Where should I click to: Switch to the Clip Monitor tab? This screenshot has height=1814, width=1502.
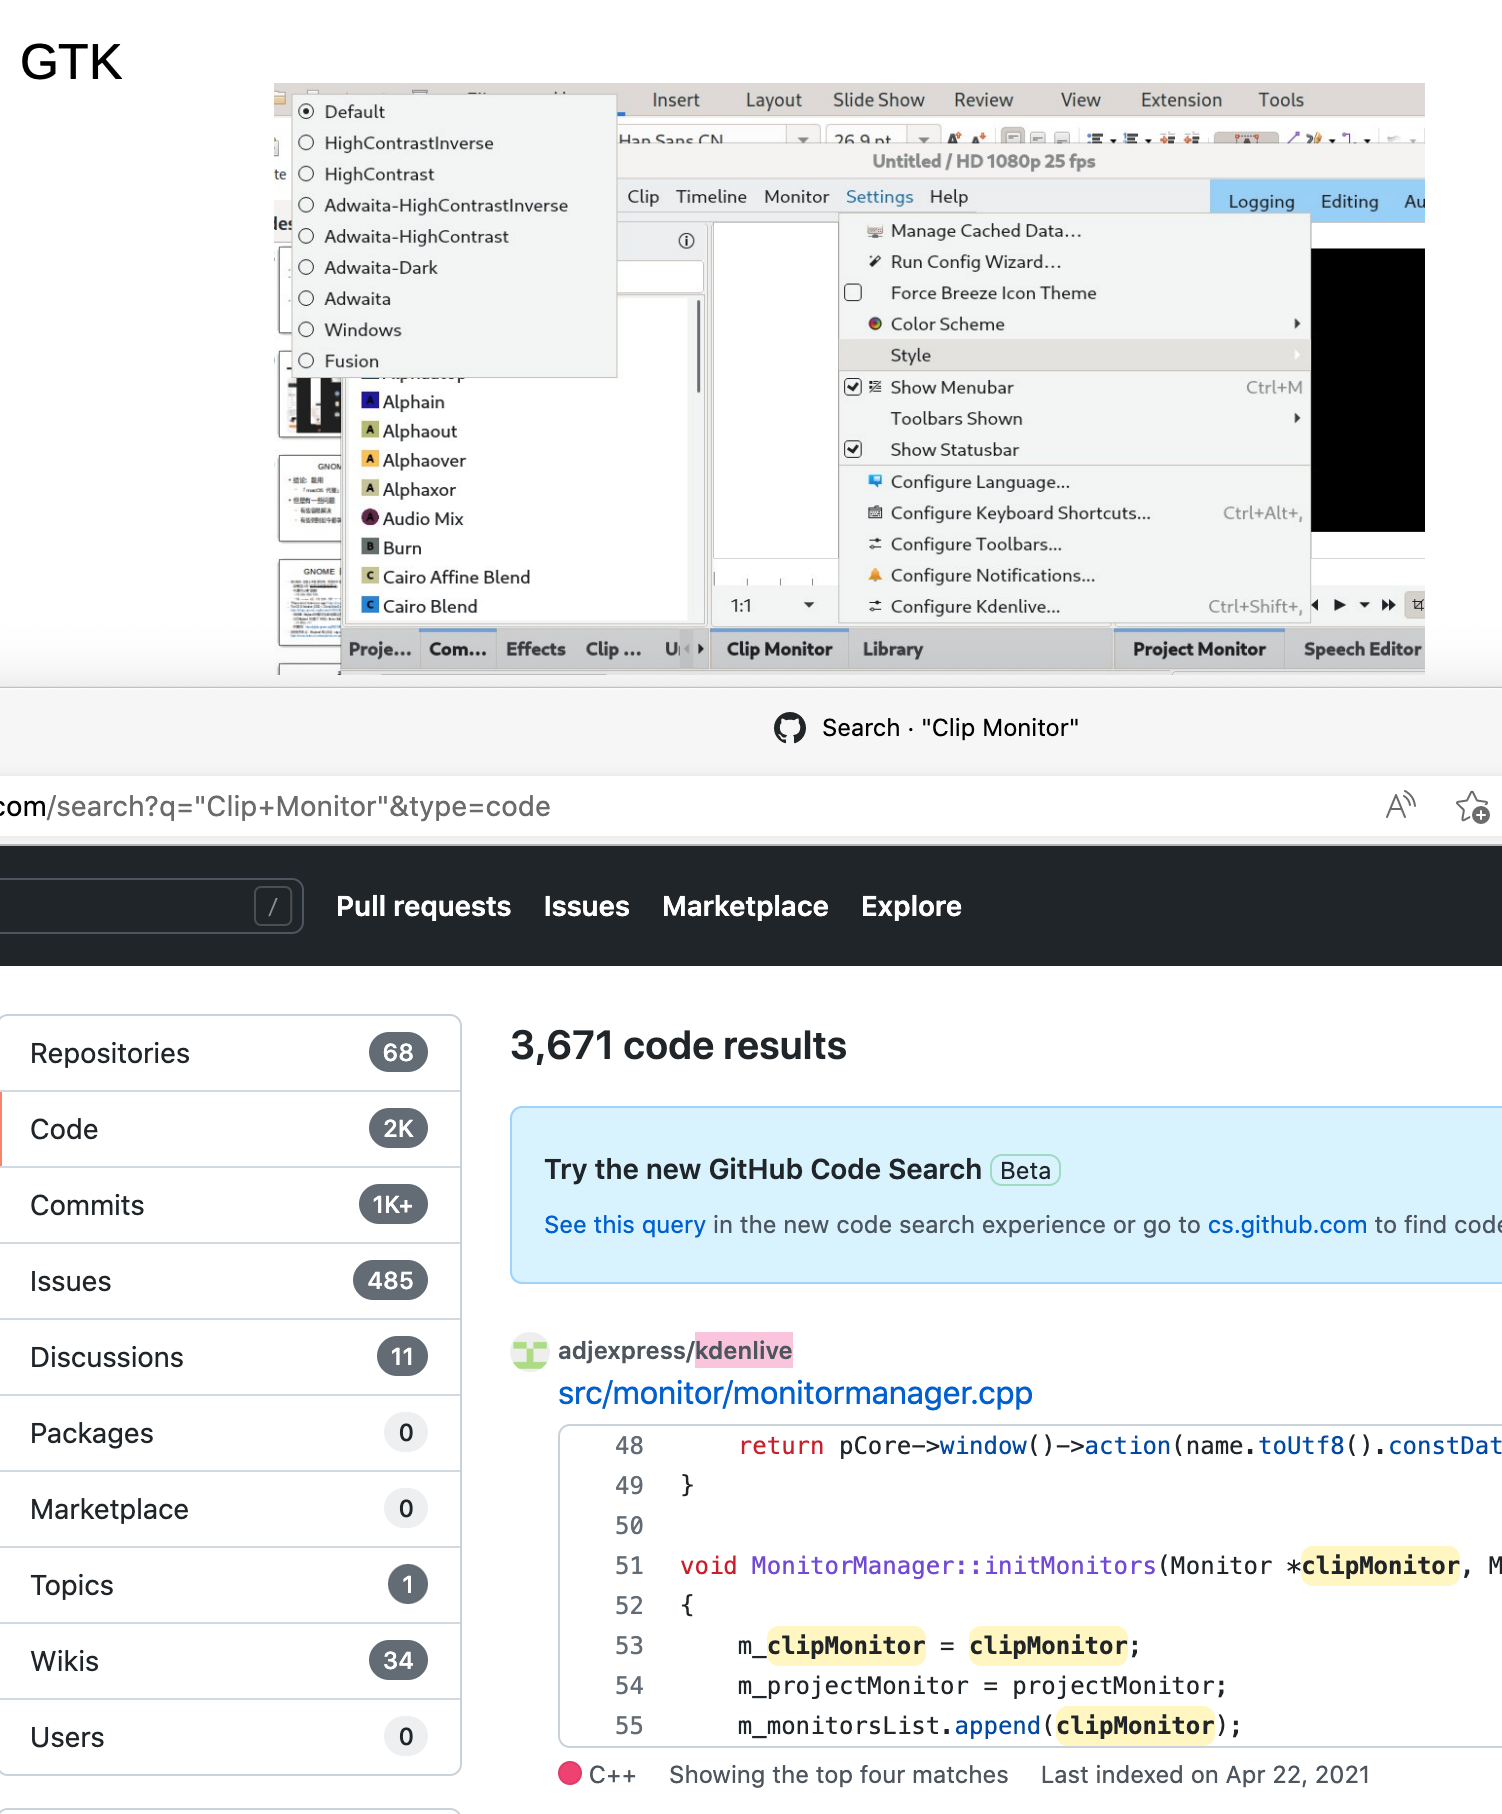(x=779, y=649)
